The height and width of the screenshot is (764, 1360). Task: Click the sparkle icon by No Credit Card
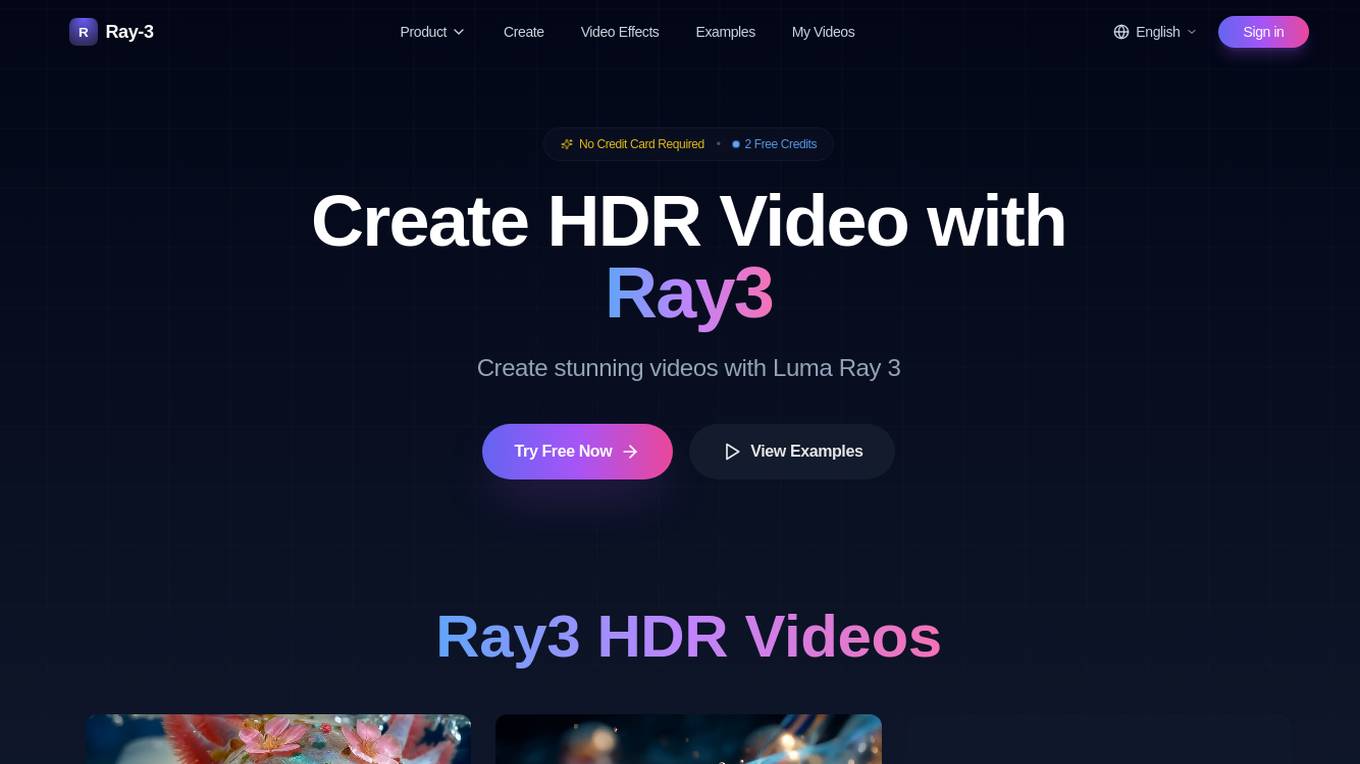click(x=567, y=144)
